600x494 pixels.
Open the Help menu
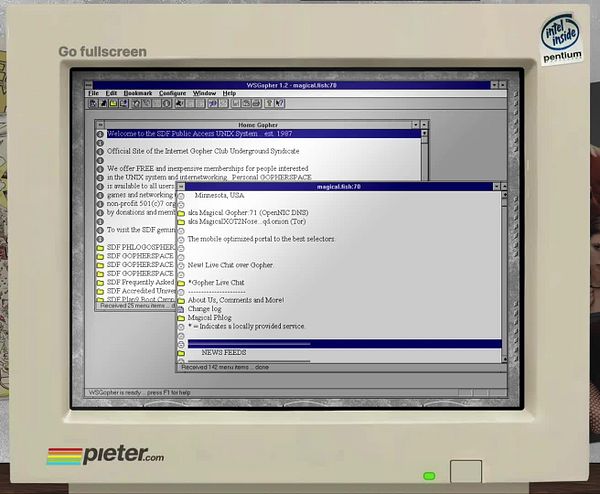[x=229, y=93]
